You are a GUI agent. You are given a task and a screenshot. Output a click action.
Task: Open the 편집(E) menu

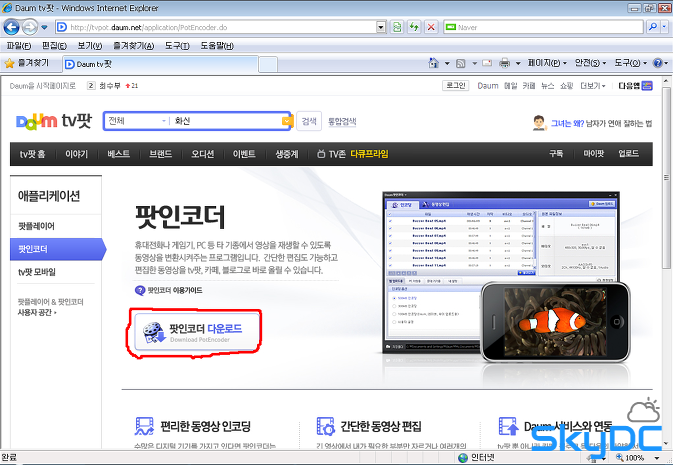[54, 46]
